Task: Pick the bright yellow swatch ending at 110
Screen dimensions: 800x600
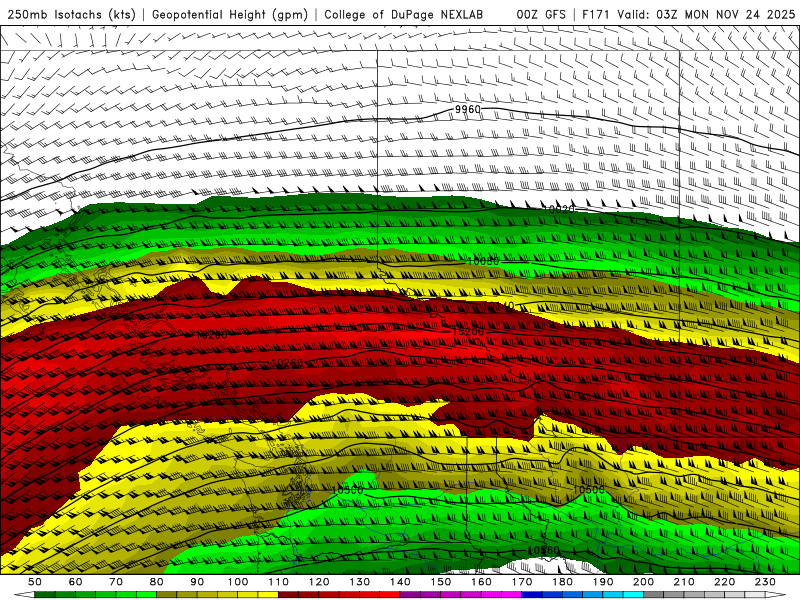Action: coord(268,595)
